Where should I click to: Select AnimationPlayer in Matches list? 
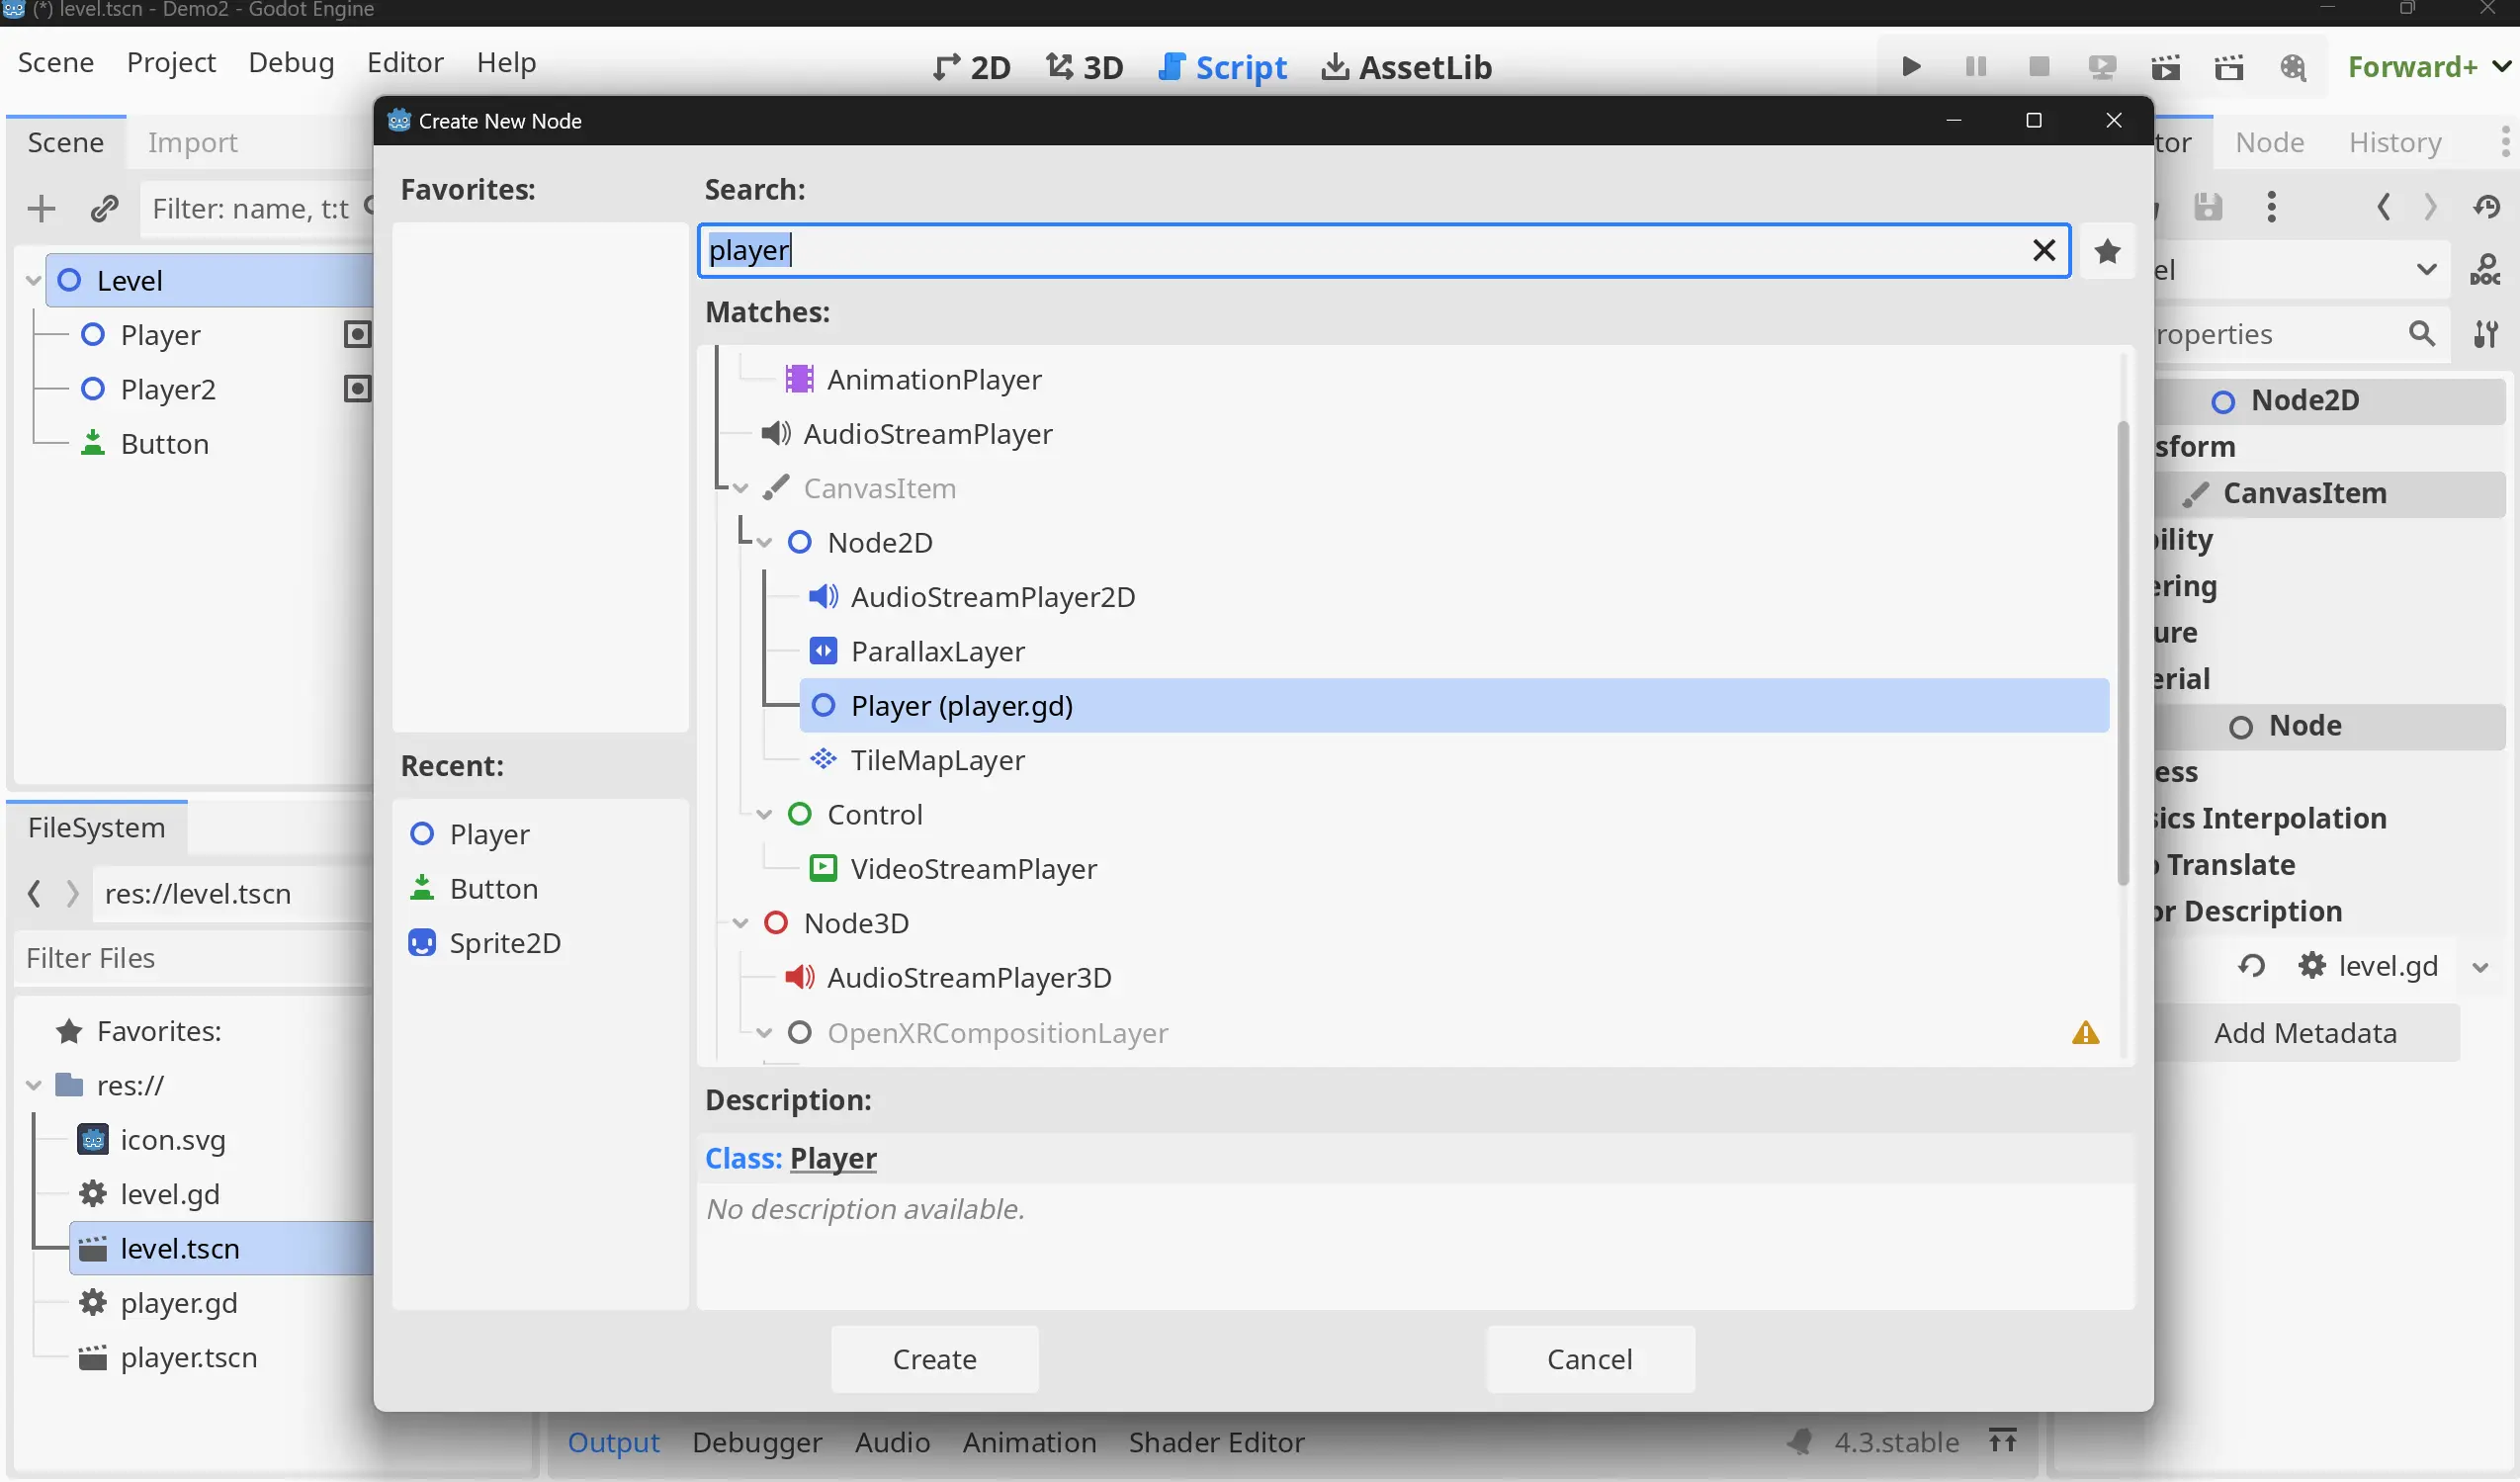[934, 379]
